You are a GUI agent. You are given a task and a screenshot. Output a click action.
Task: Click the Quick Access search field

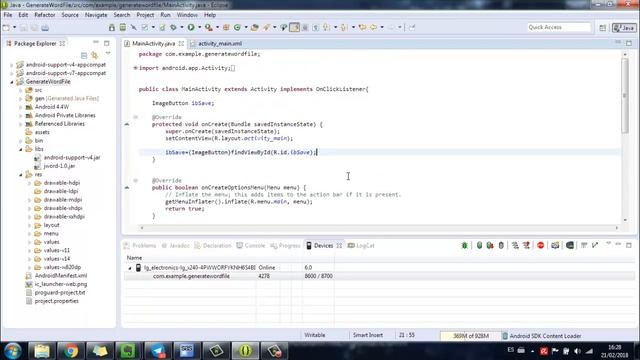coord(558,27)
